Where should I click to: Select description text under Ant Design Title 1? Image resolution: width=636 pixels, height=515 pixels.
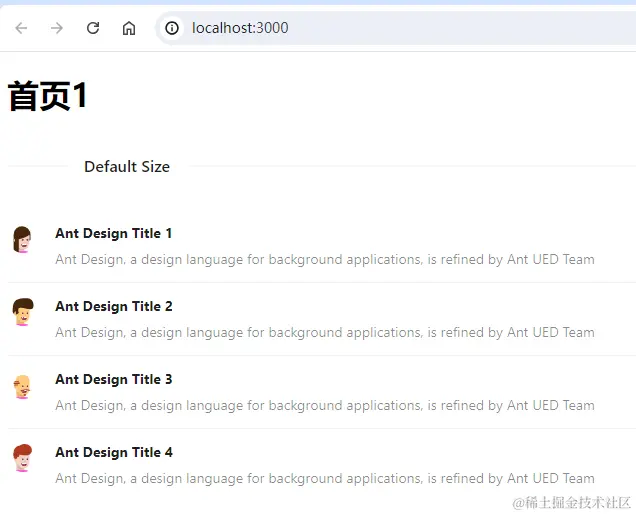coord(325,260)
